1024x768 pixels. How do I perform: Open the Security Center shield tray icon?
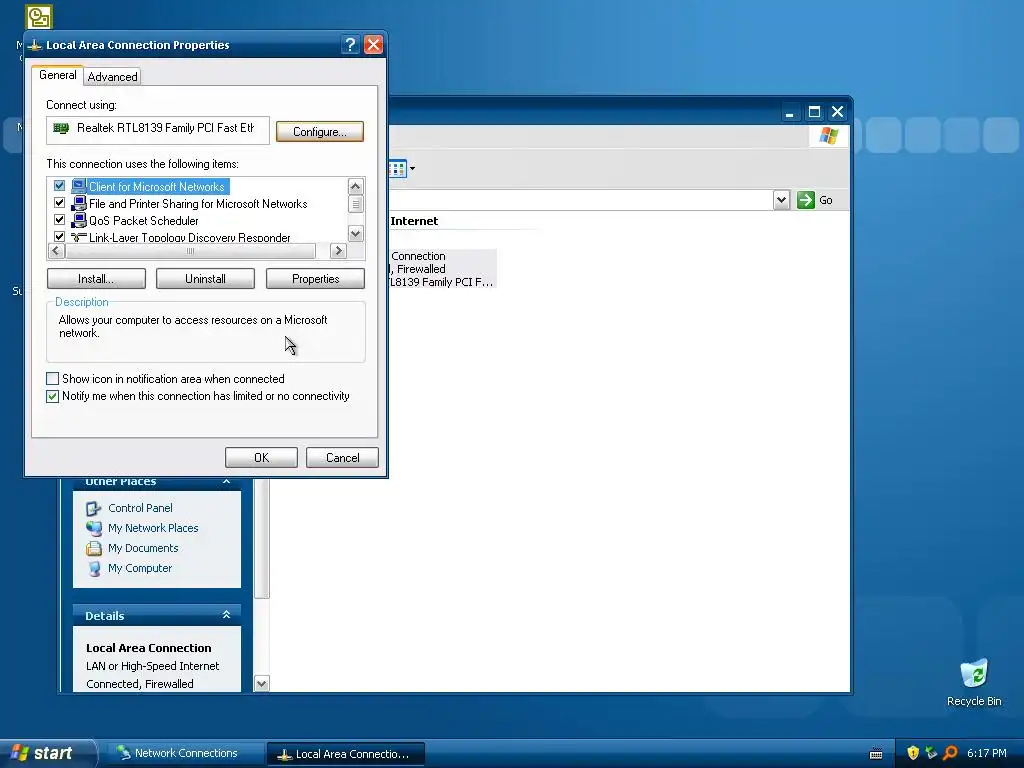[x=913, y=753]
